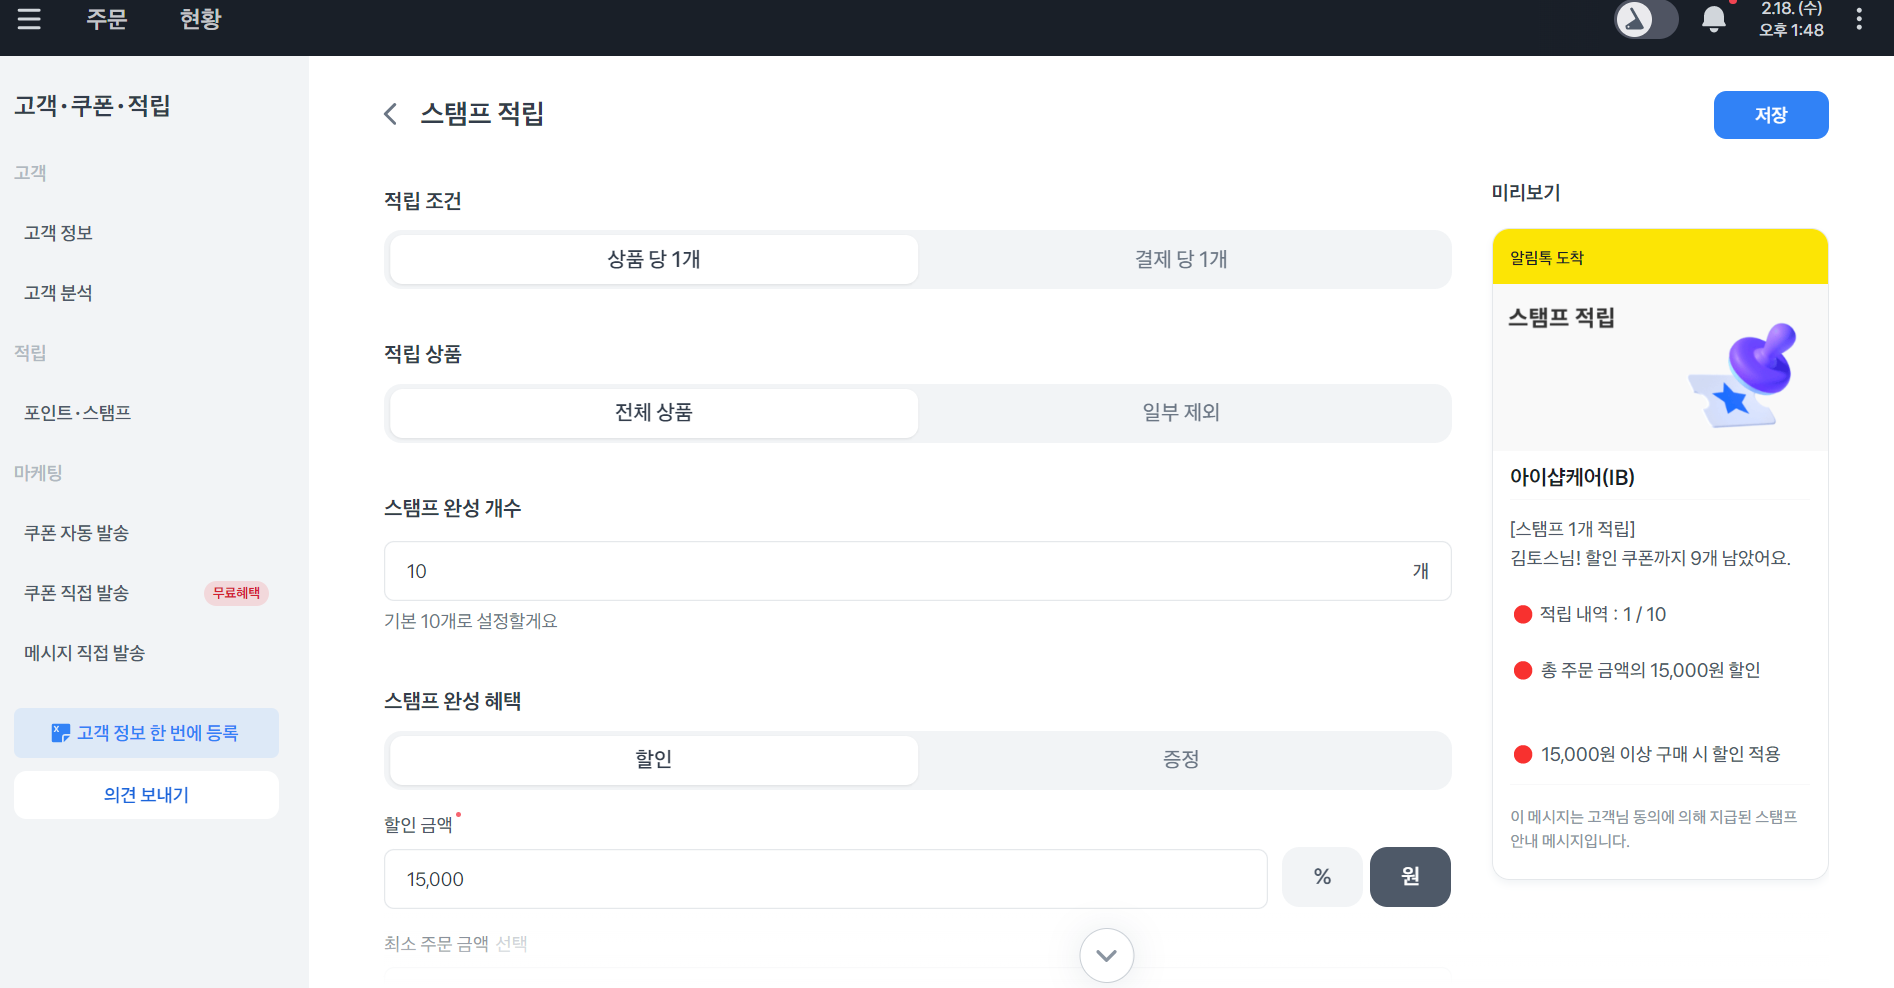
Task: Click the 무료혜택 badge
Action: pos(236,593)
